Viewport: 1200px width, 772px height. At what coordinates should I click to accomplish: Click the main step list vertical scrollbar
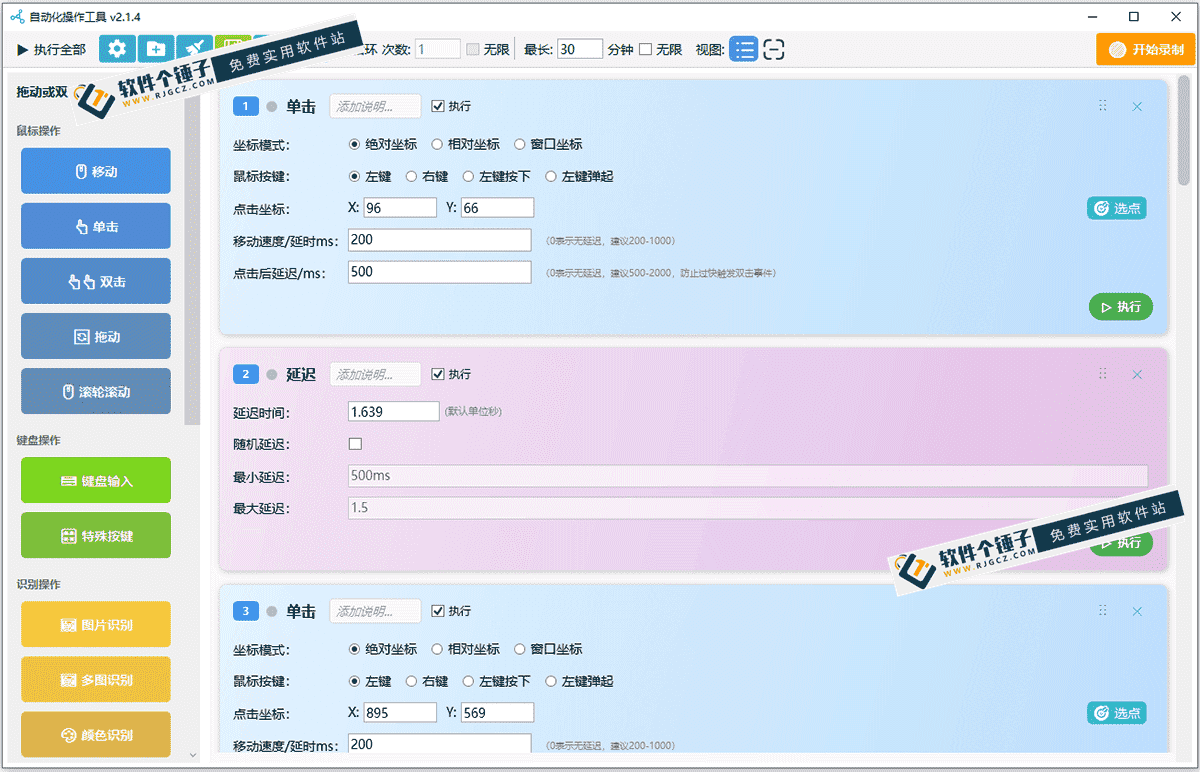coord(1184,130)
